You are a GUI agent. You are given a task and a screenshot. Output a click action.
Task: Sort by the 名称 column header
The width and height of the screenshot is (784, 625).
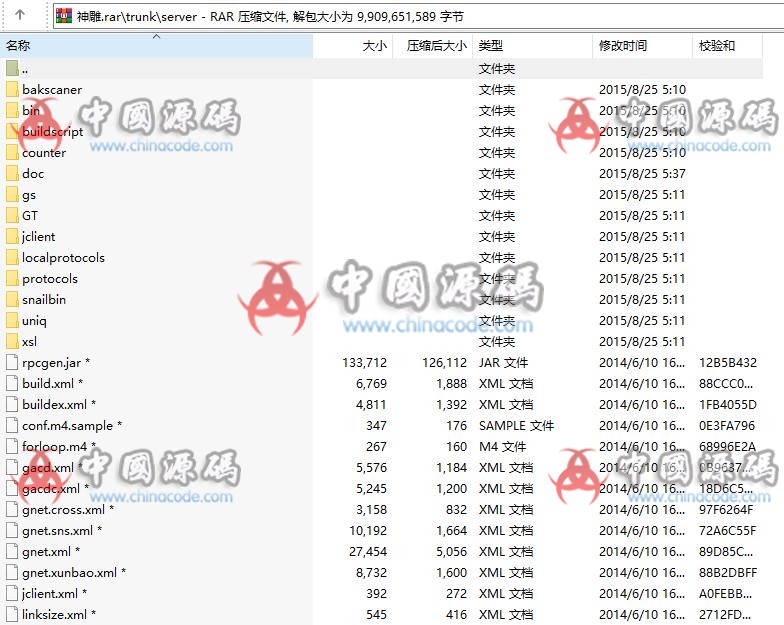pos(156,46)
